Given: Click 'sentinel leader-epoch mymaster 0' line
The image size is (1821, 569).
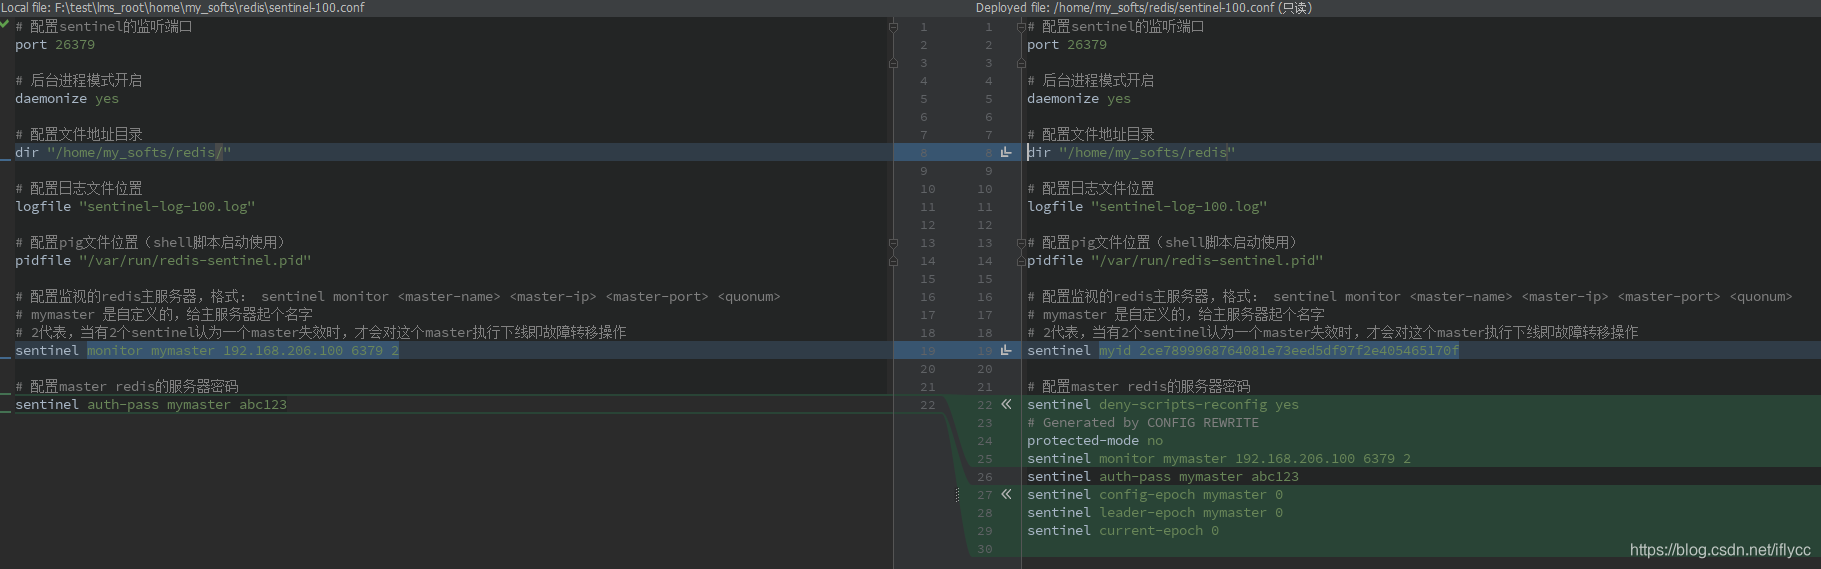Looking at the screenshot, I should coord(1155,513).
